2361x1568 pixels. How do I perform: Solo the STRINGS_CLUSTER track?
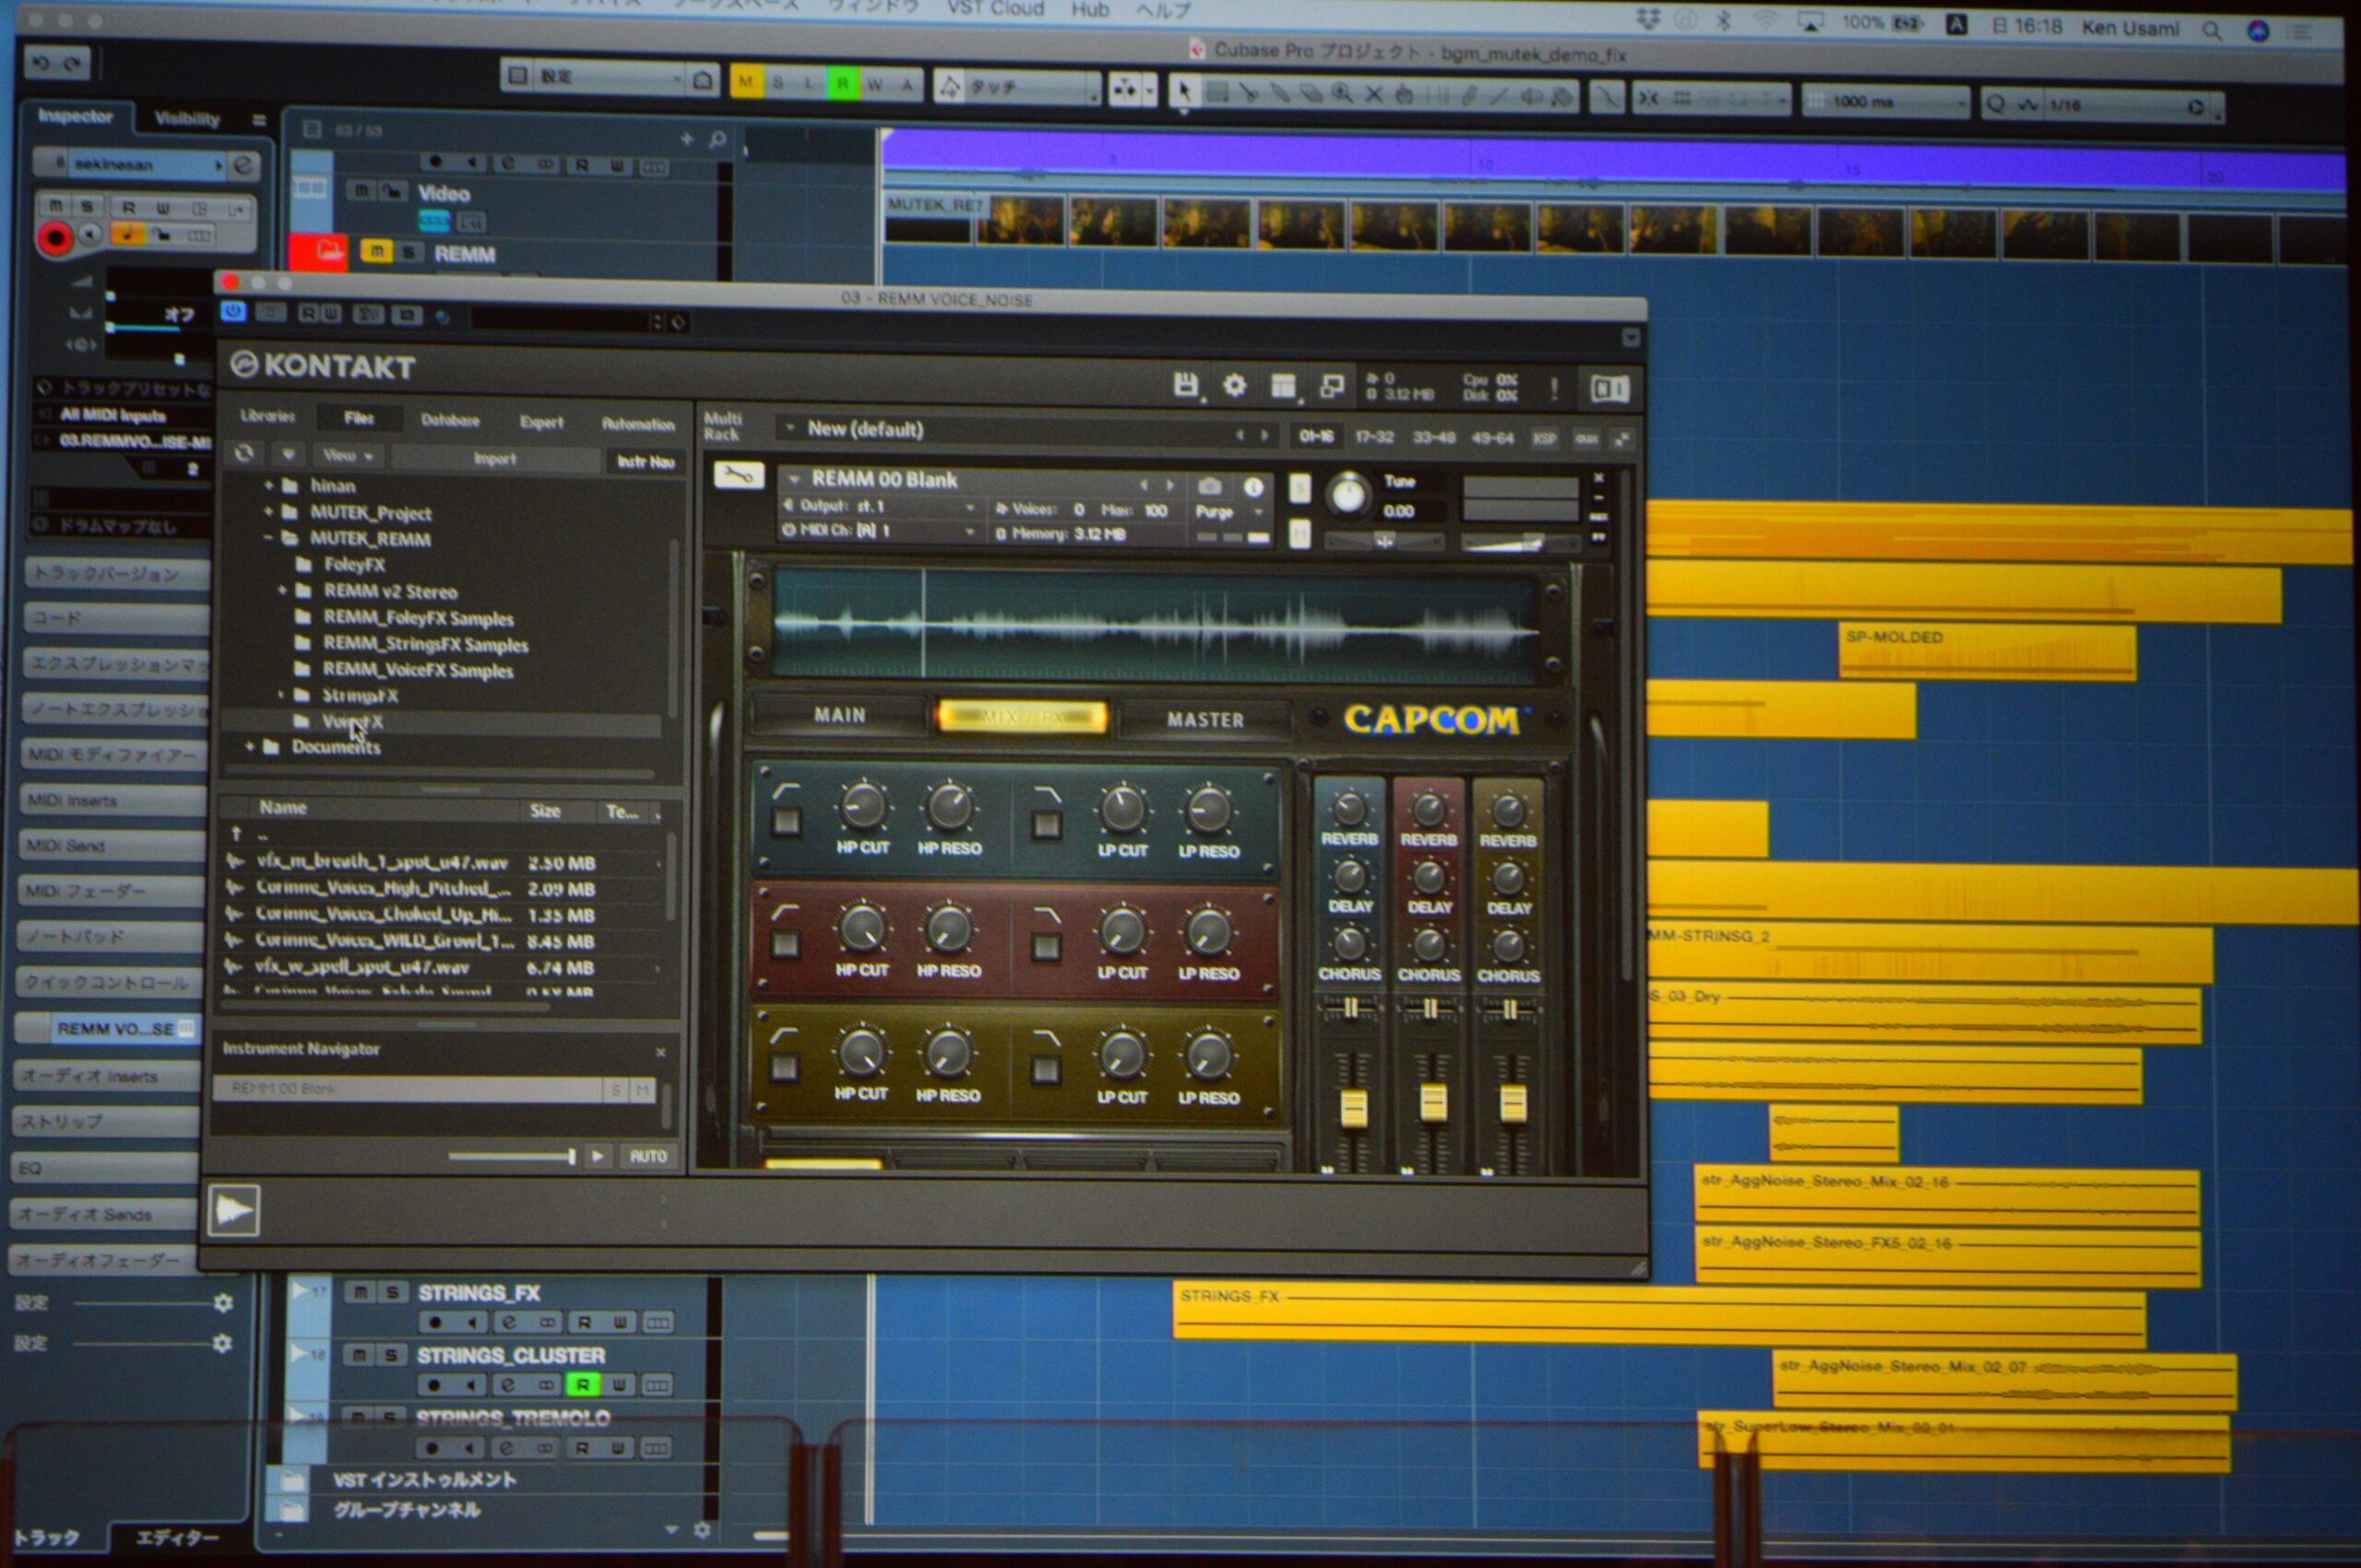[391, 1355]
